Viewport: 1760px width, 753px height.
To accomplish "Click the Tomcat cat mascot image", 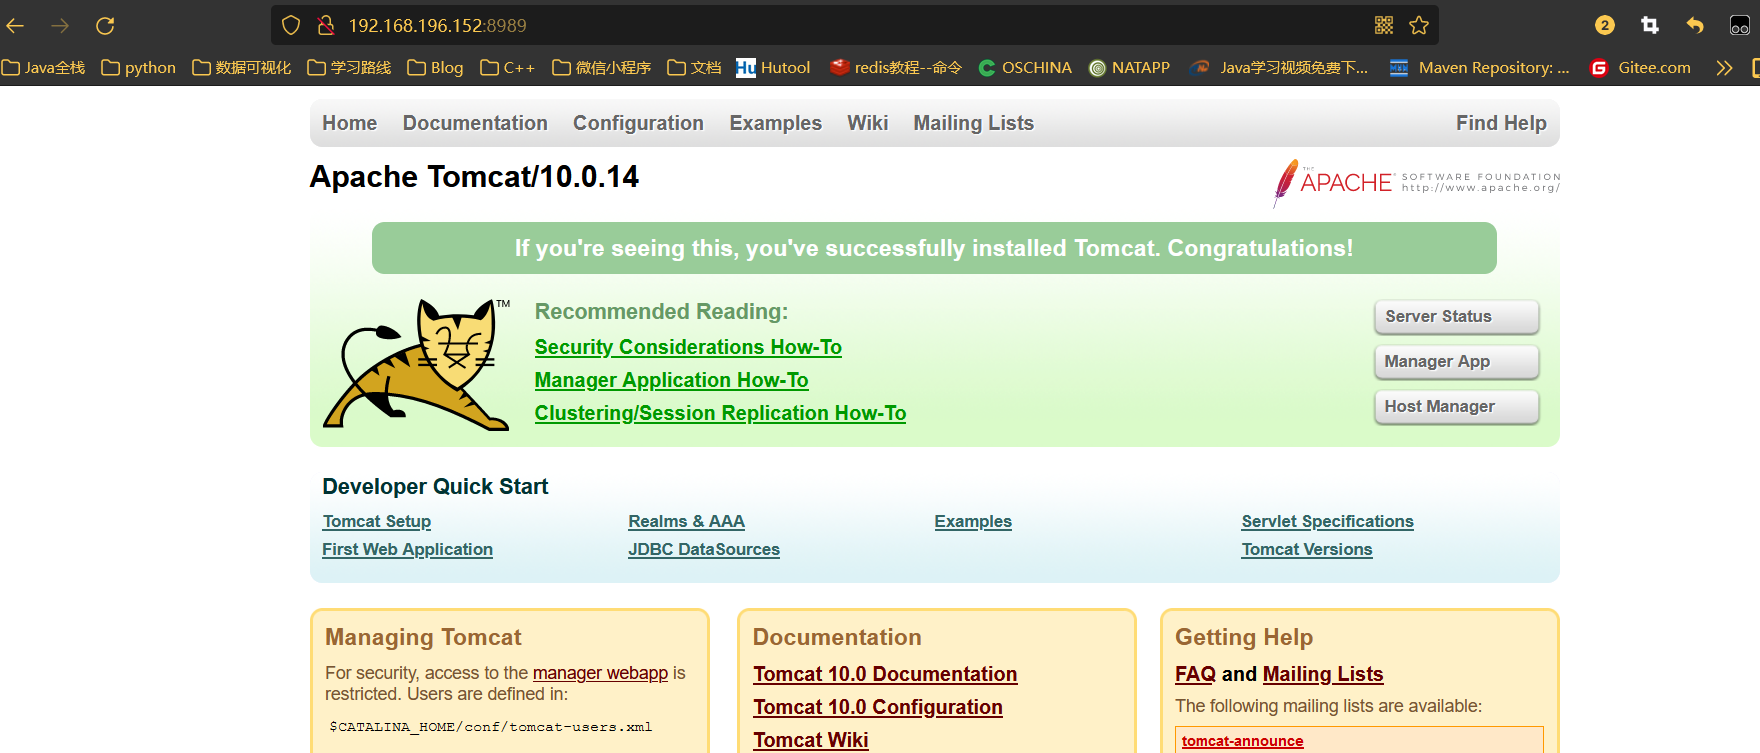I will tap(416, 365).
